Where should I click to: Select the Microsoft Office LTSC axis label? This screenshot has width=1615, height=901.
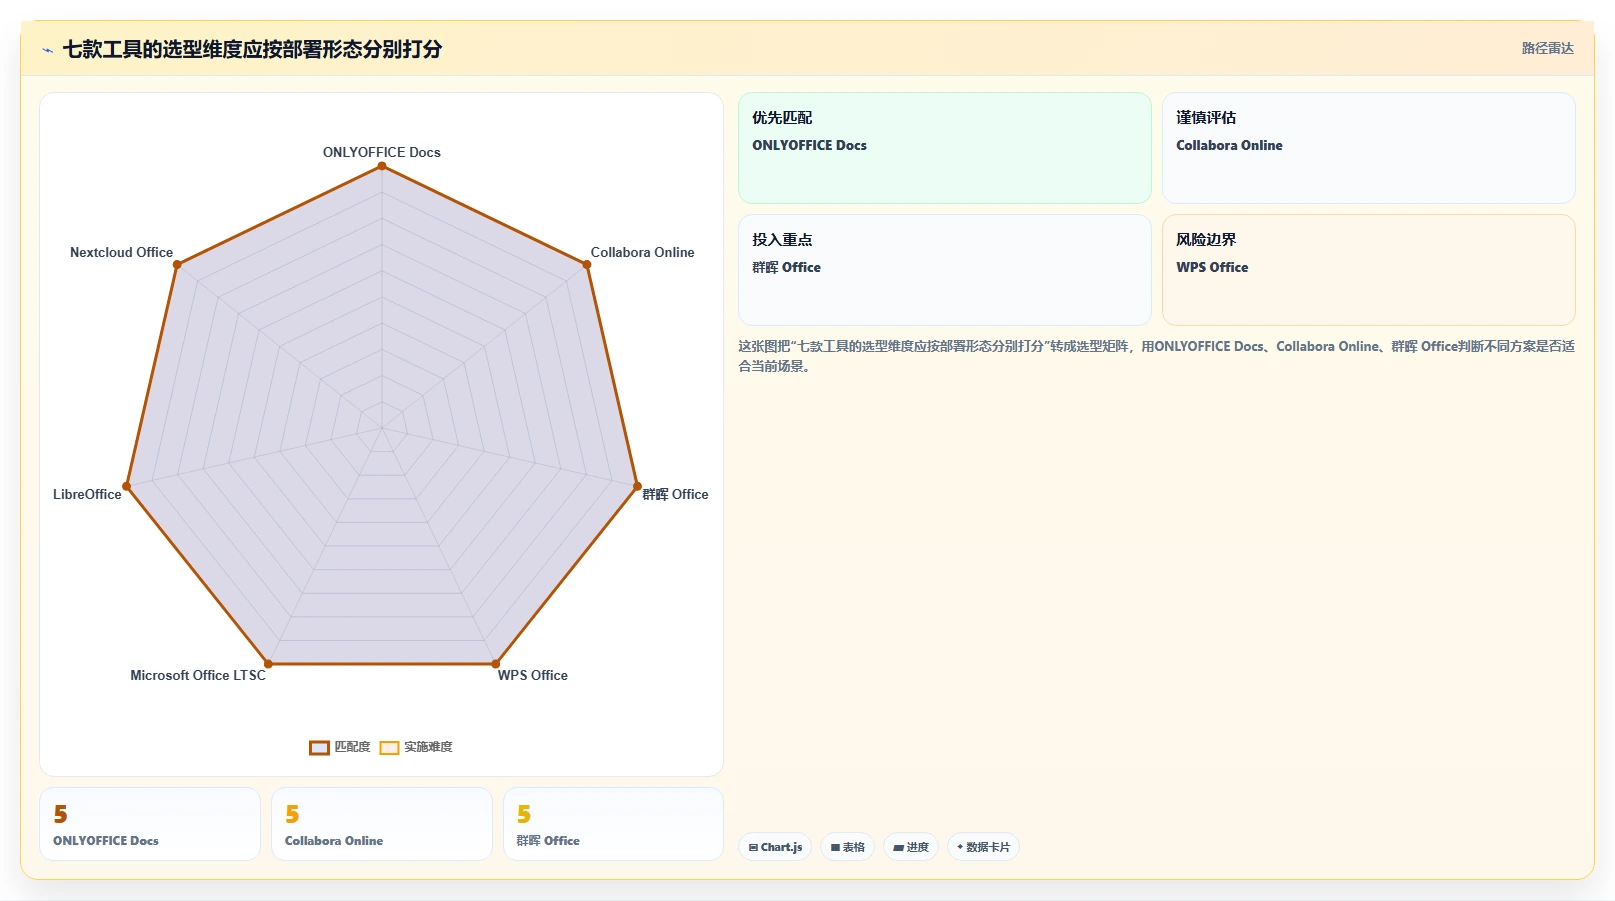pyautogui.click(x=198, y=675)
